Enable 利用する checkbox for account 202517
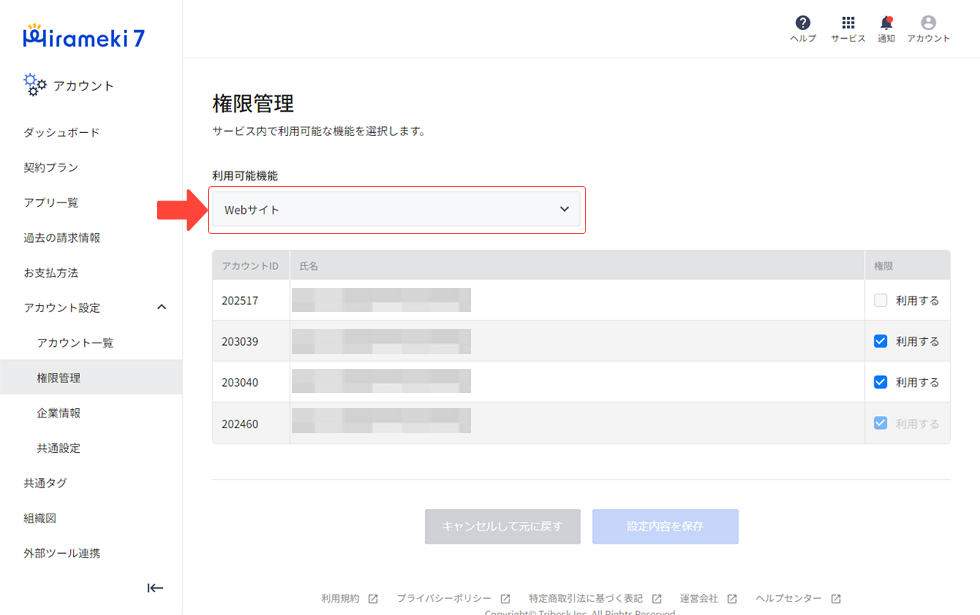Image resolution: width=980 pixels, height=615 pixels. coord(880,300)
